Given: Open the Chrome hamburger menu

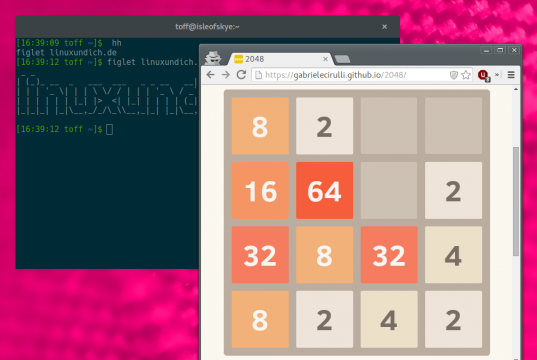Looking at the screenshot, I should (511, 75).
